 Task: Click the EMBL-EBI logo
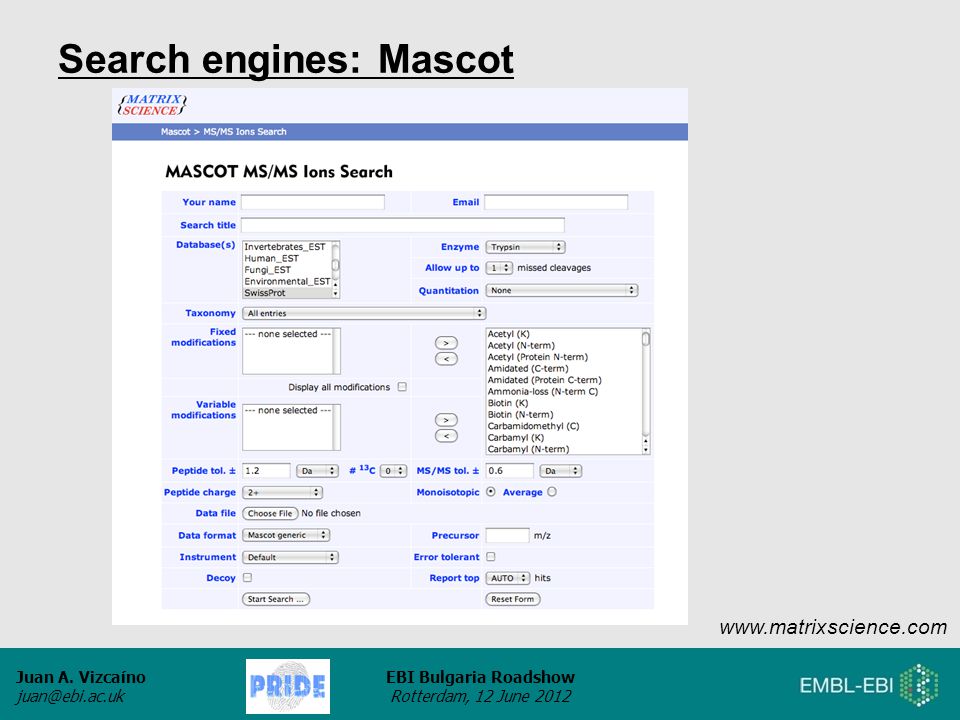(x=869, y=684)
